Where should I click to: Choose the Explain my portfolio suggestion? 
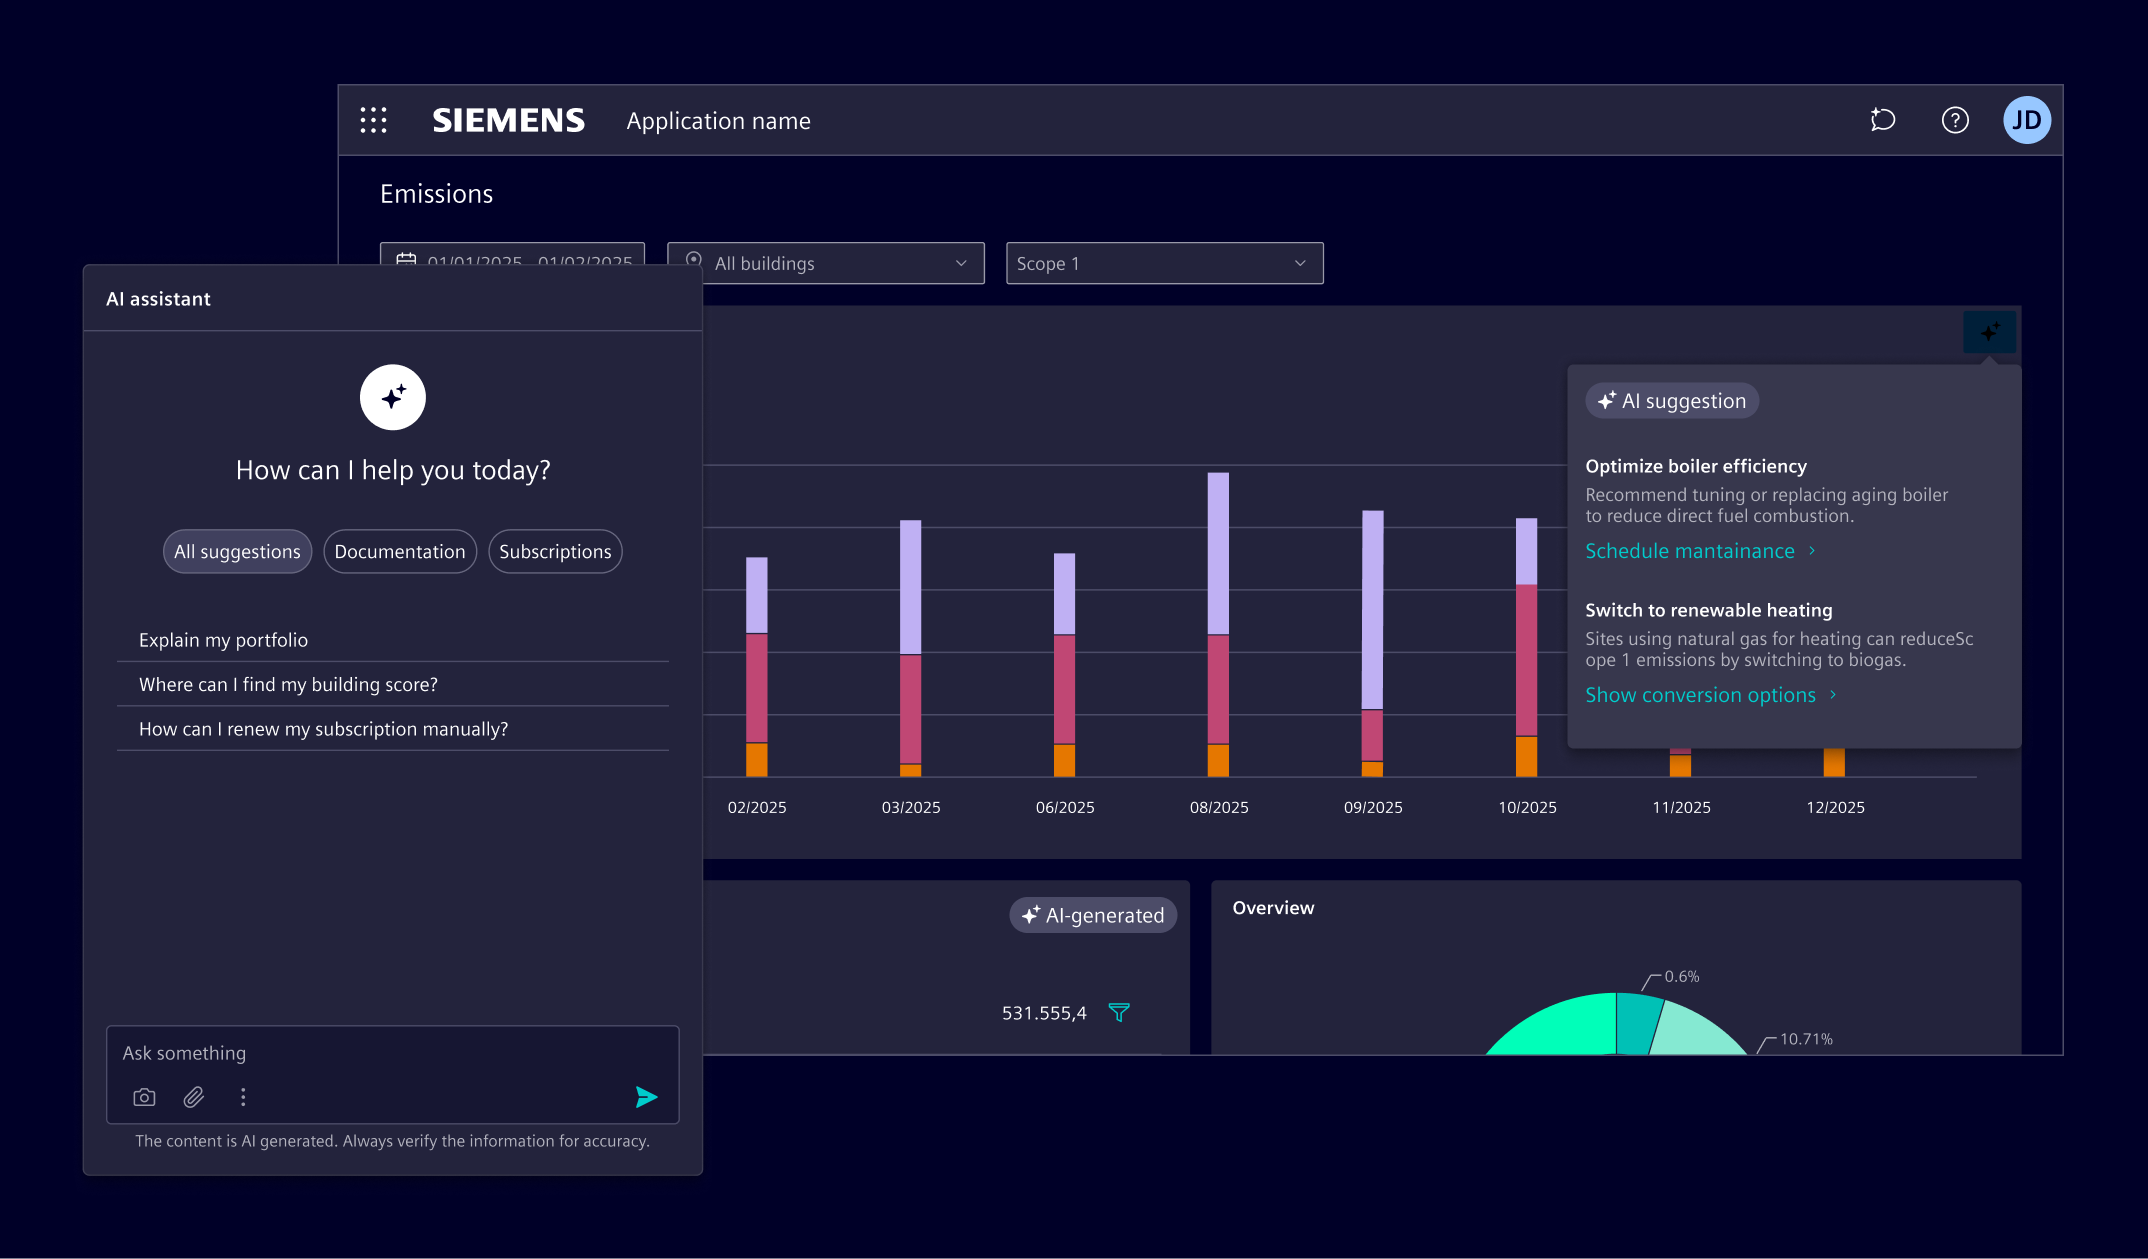tap(224, 640)
